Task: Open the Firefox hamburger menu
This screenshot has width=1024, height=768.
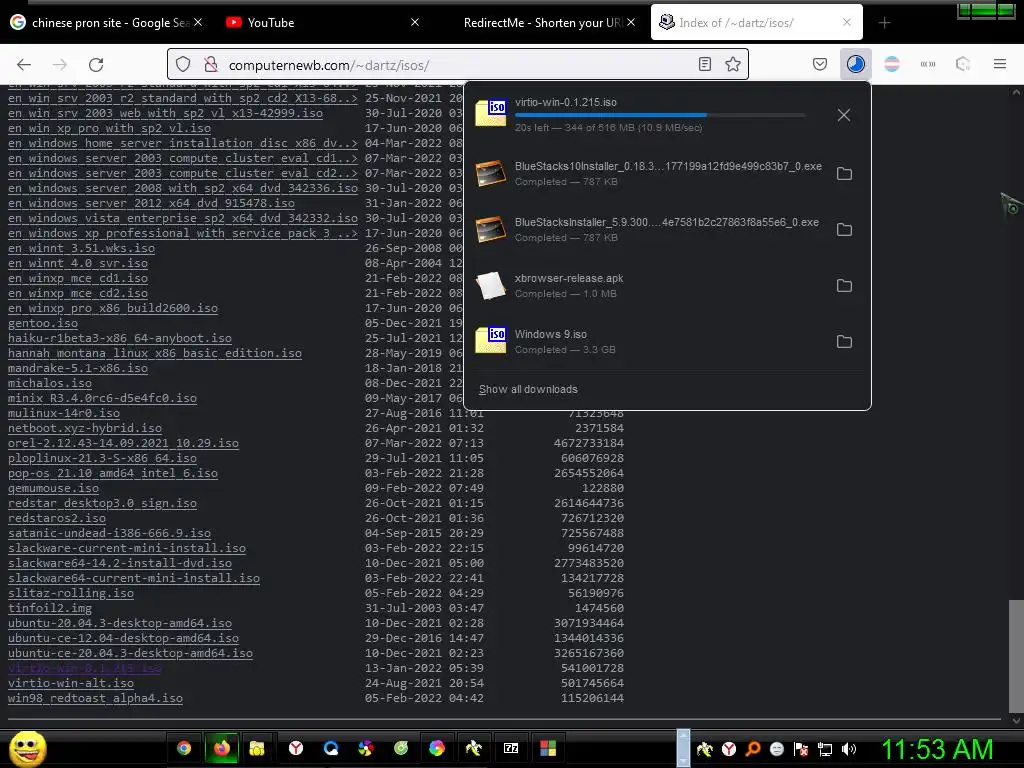Action: click(x=999, y=64)
